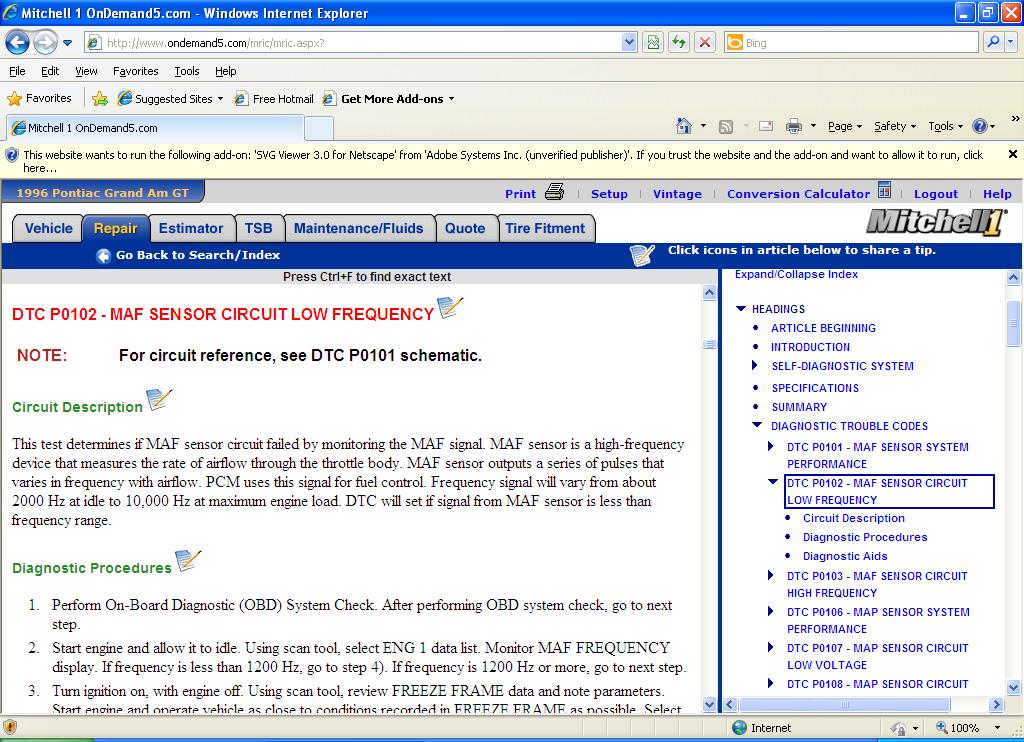Screen dimensions: 1024x742
Task: Click the printer icon beside Print
Action: click(554, 192)
